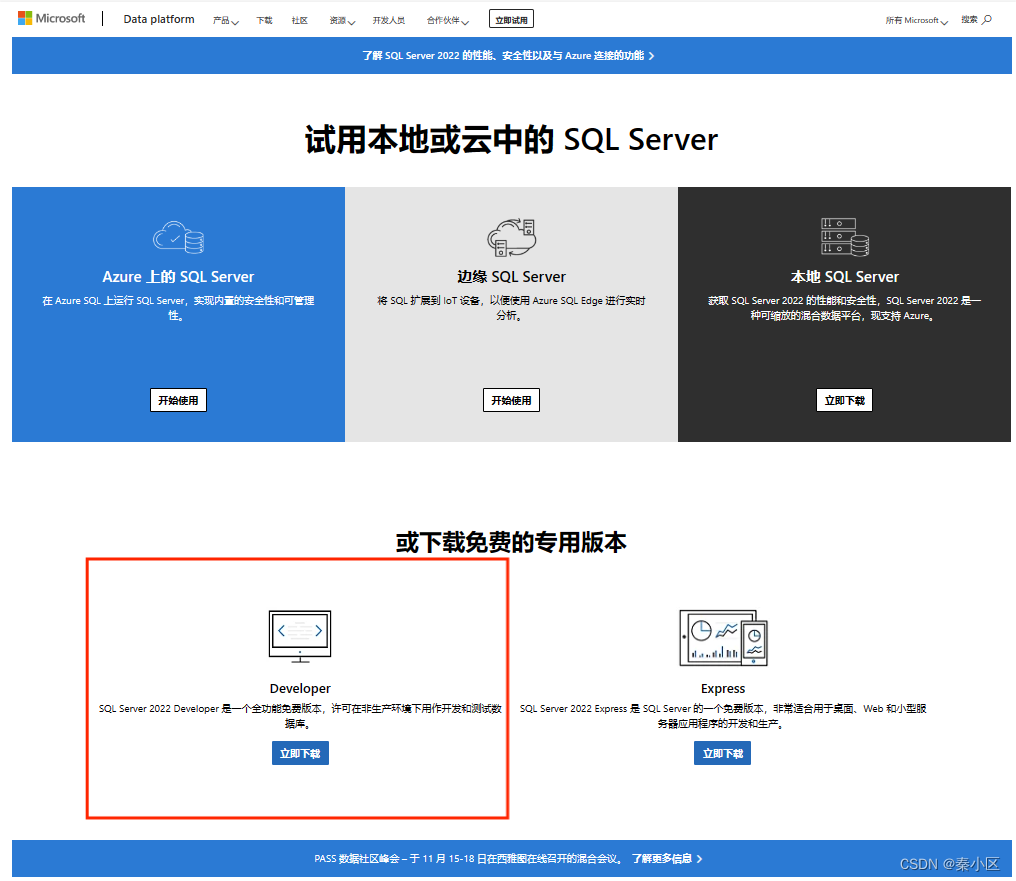
Task: Click the 搜索 magnifier icon
Action: point(987,20)
